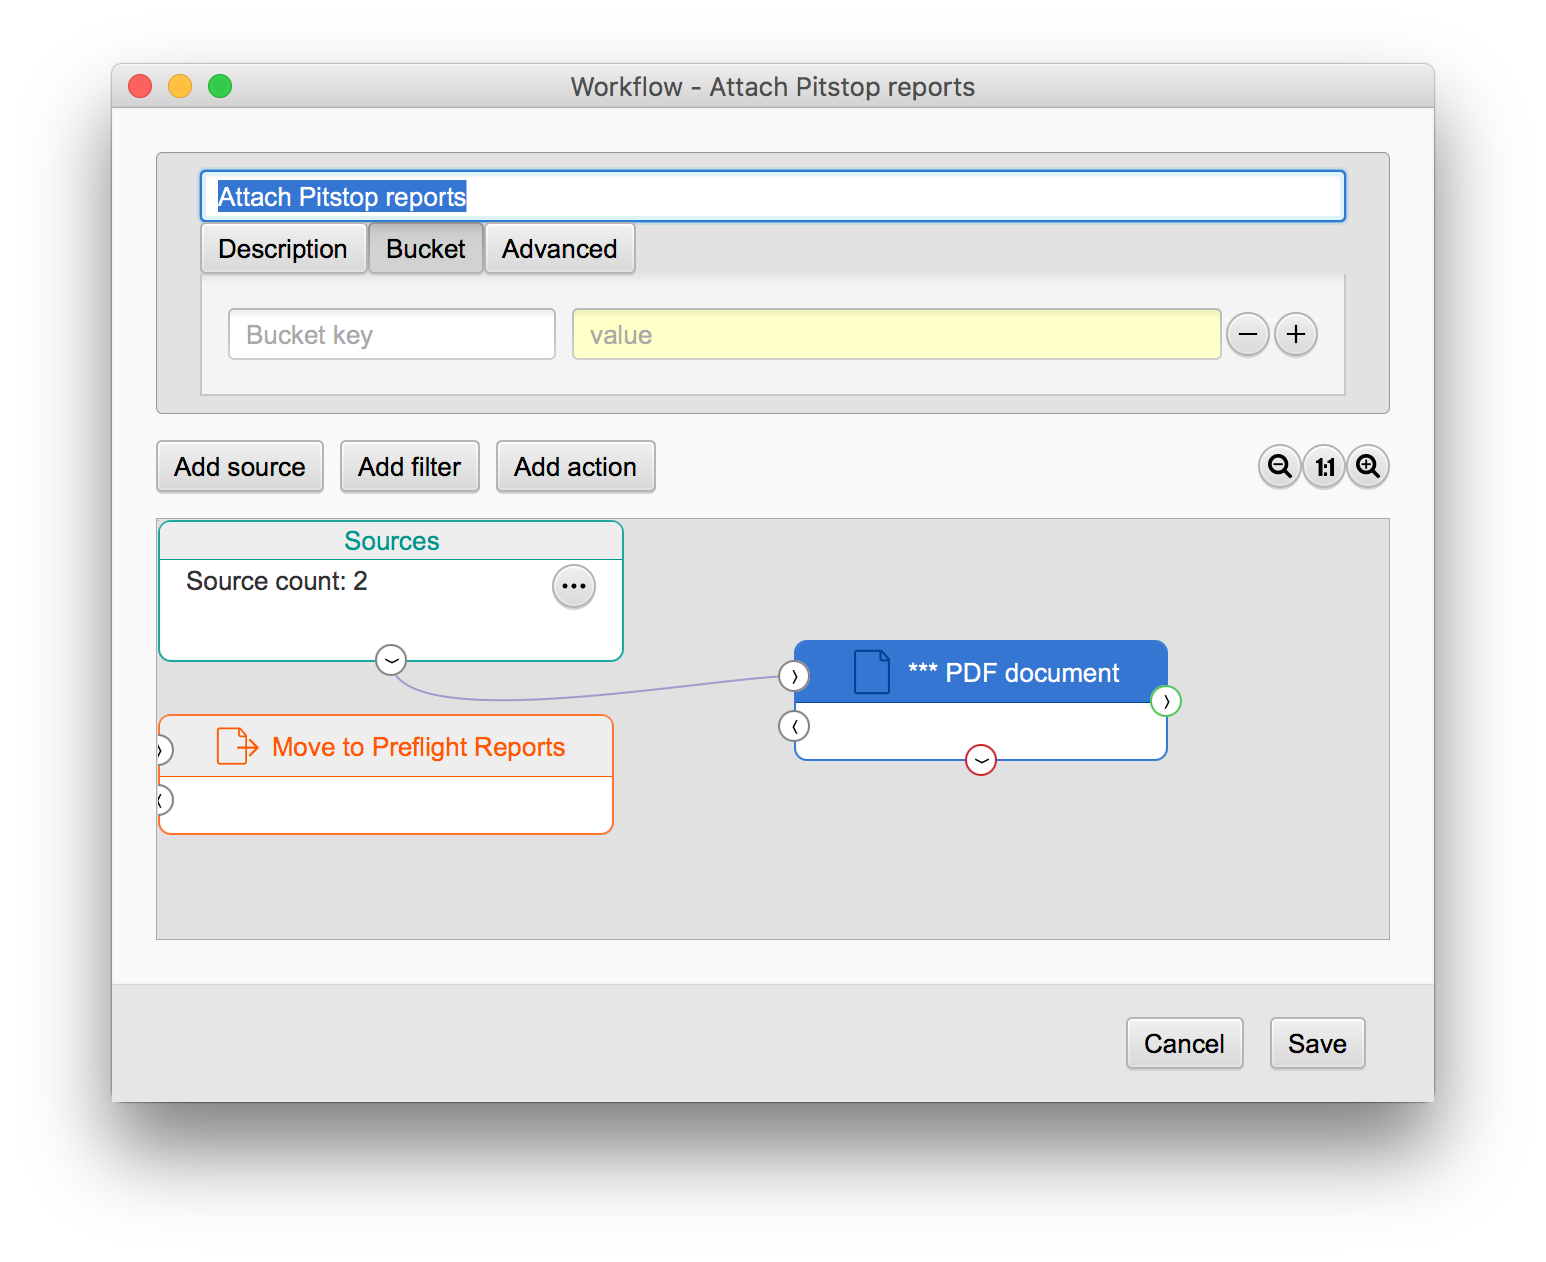Viewport: 1546px width, 1262px height.
Task: Zoom out the workflow canvas
Action: (x=1279, y=467)
